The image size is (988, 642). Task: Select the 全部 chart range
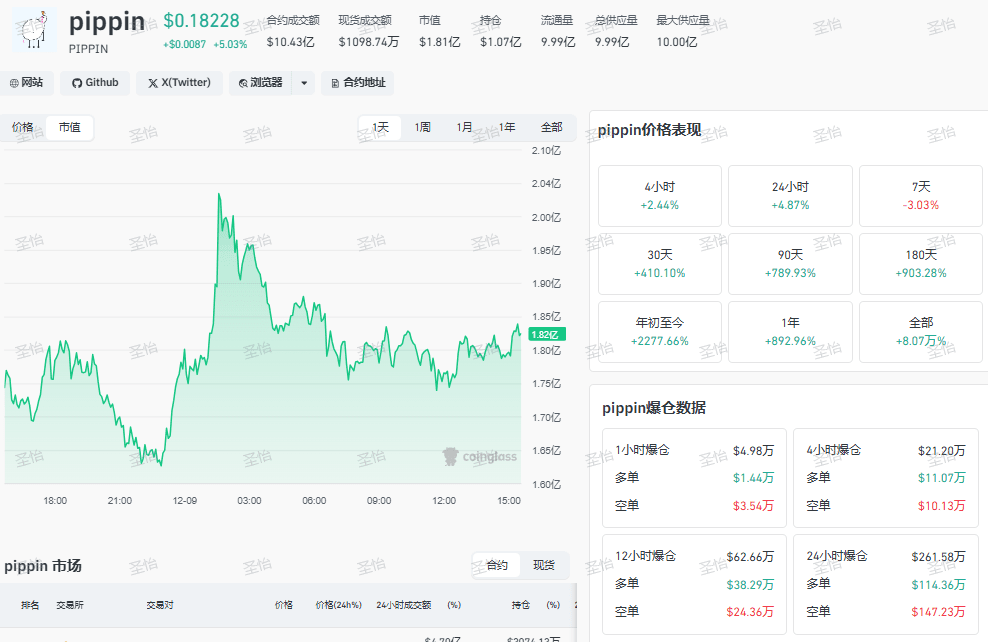click(551, 127)
